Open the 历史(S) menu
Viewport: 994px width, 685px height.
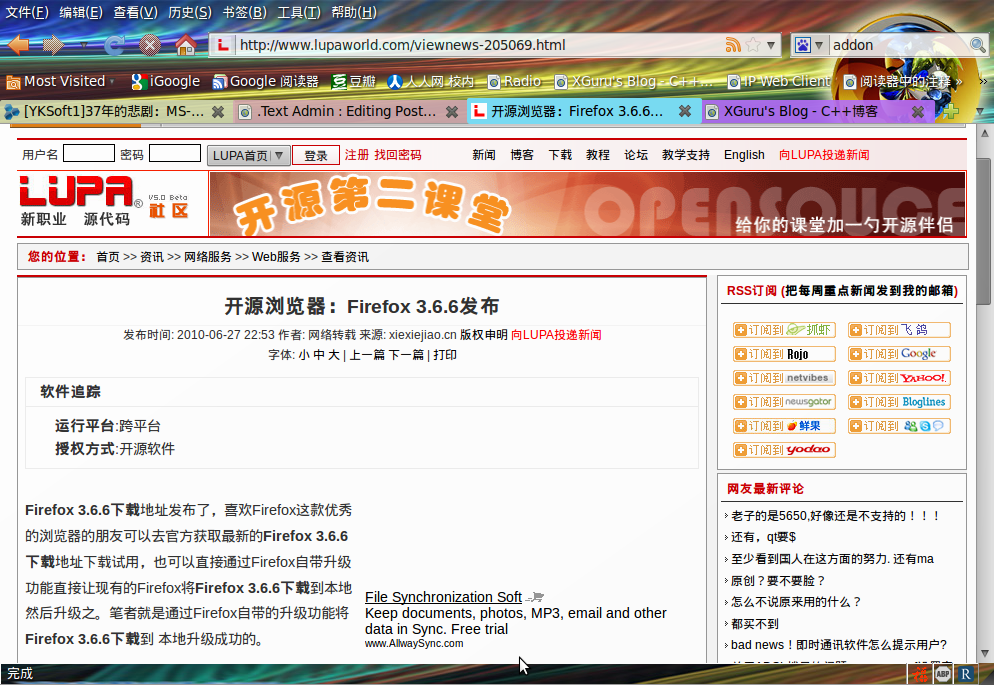coord(190,12)
